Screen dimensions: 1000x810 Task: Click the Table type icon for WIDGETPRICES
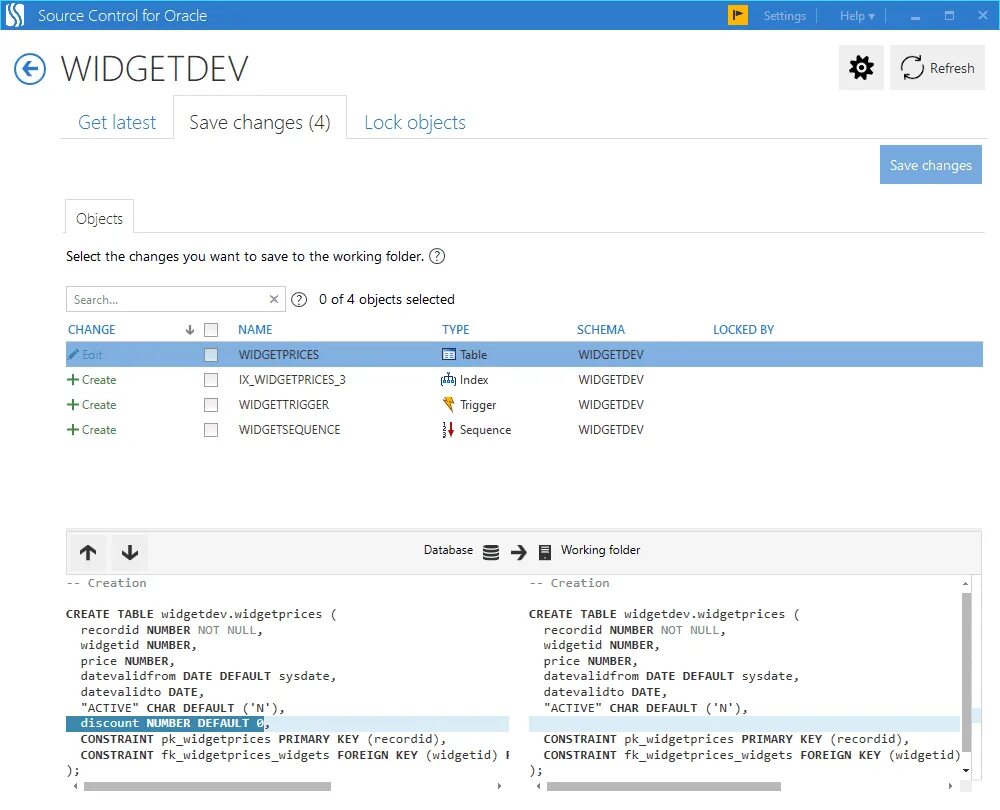449,355
